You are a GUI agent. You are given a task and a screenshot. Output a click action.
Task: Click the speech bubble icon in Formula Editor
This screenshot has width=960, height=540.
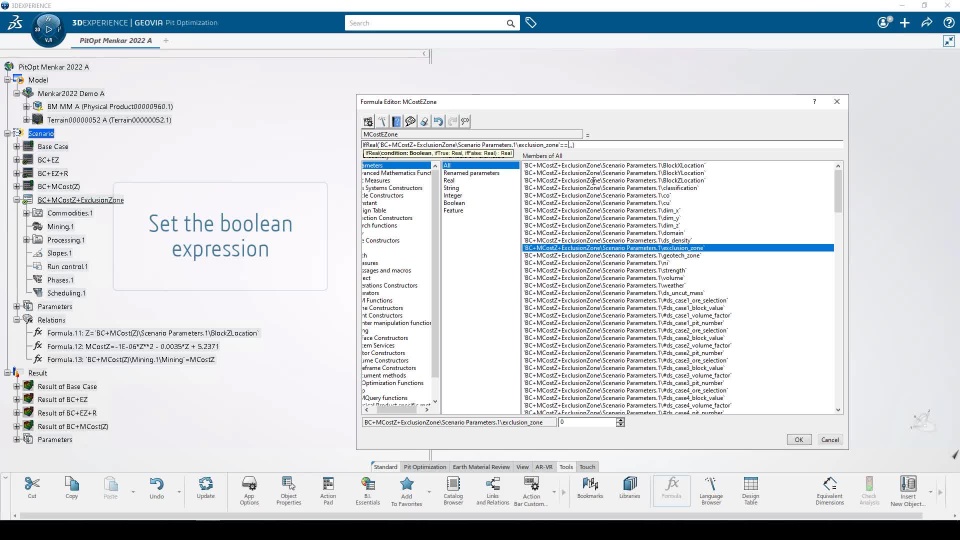[x=410, y=121]
